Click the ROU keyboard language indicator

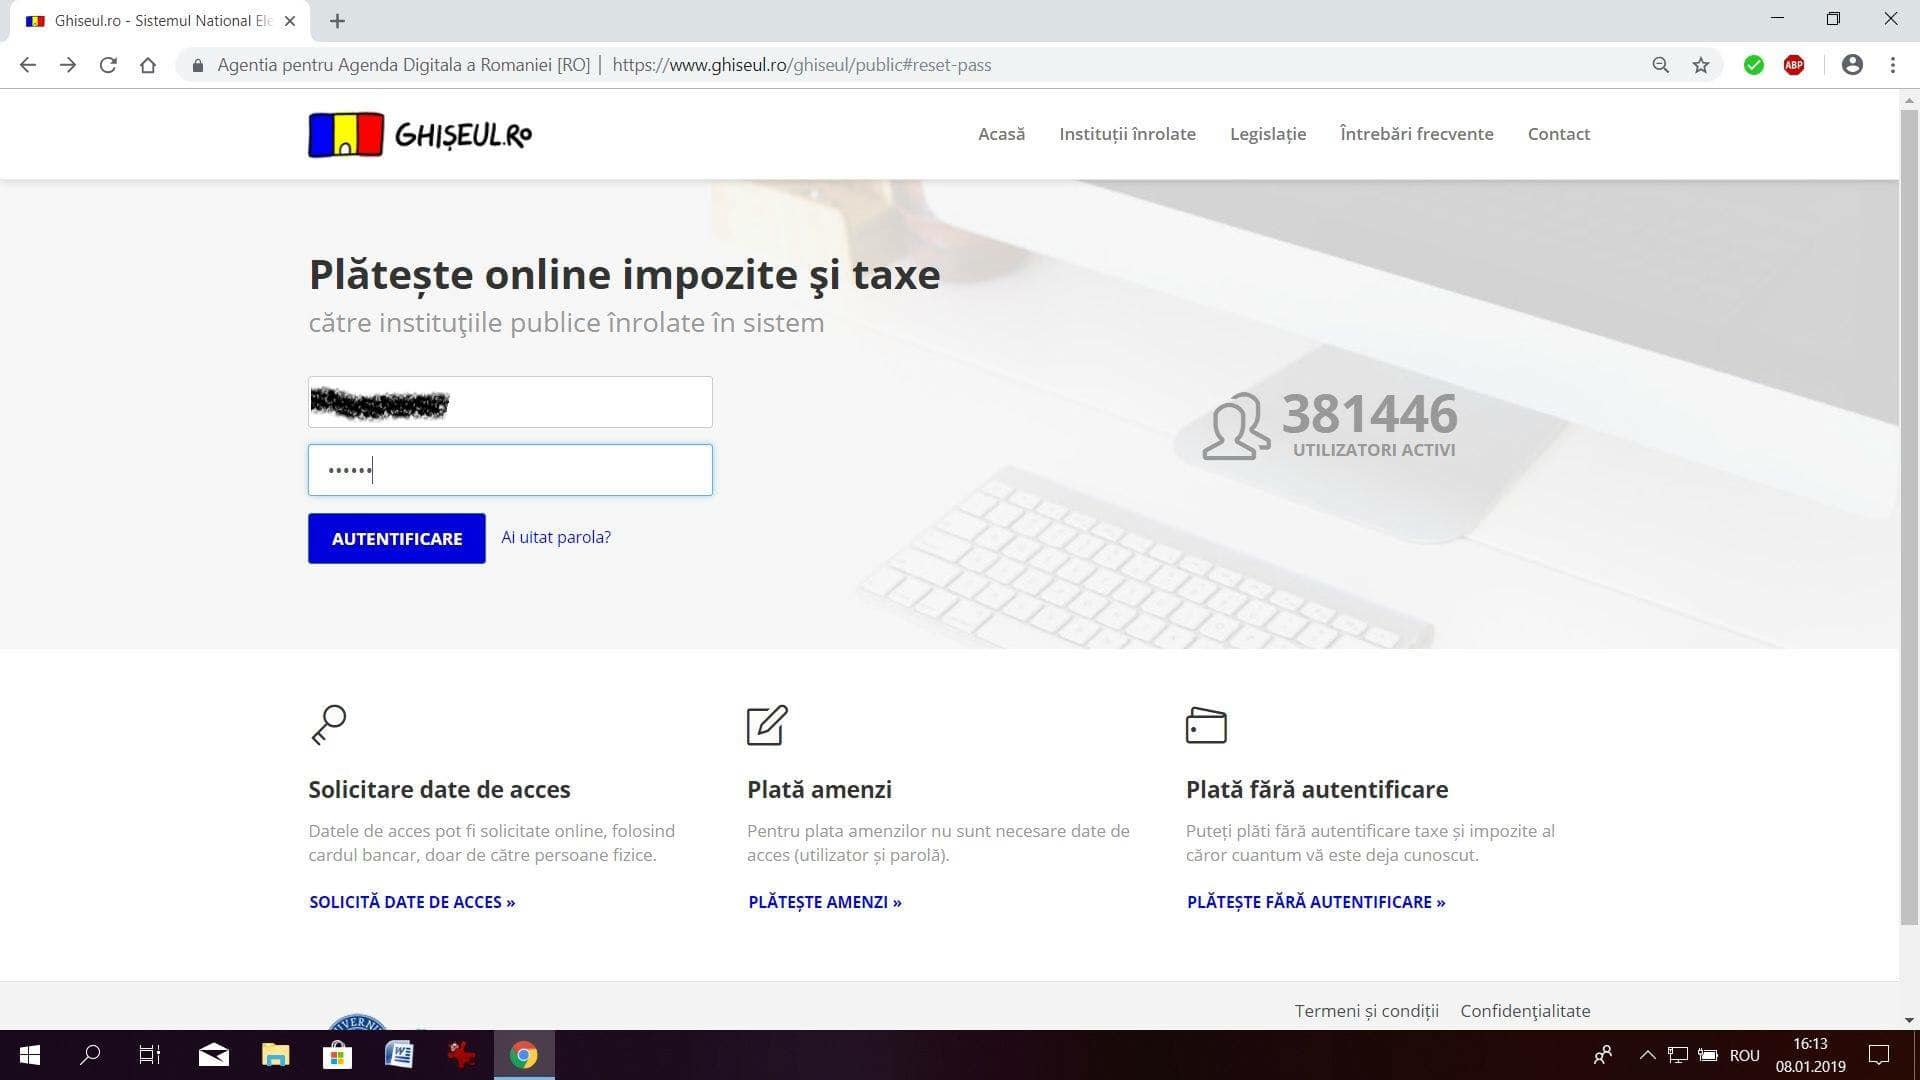click(x=1744, y=1055)
